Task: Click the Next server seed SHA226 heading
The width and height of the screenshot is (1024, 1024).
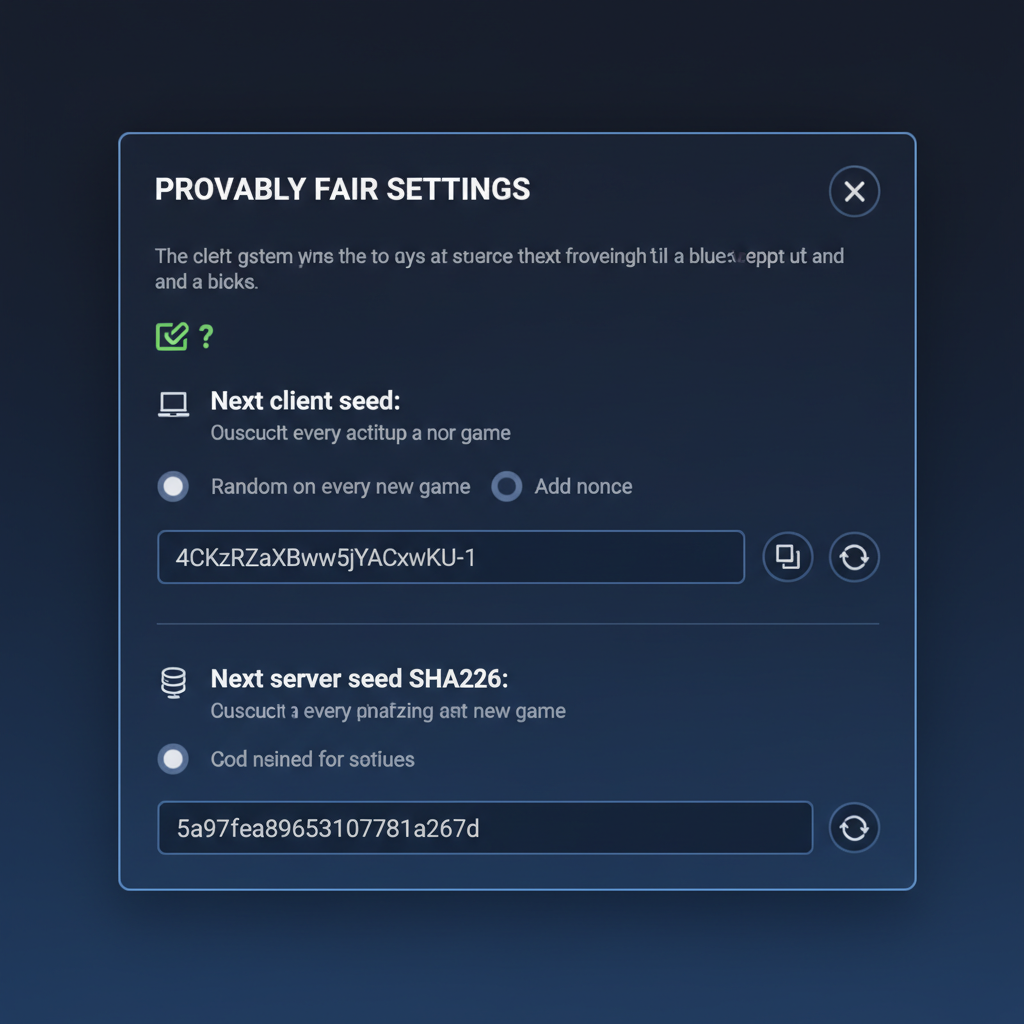Action: [358, 678]
